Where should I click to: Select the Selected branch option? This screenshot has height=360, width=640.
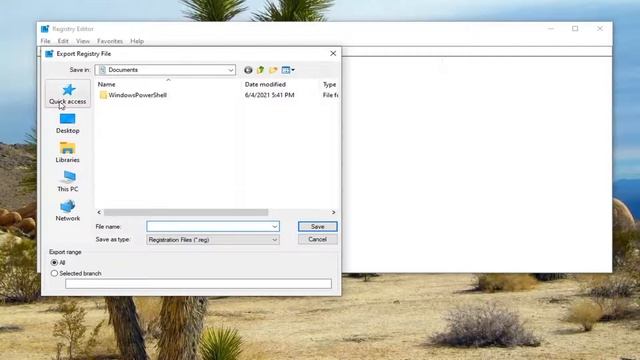pos(54,273)
